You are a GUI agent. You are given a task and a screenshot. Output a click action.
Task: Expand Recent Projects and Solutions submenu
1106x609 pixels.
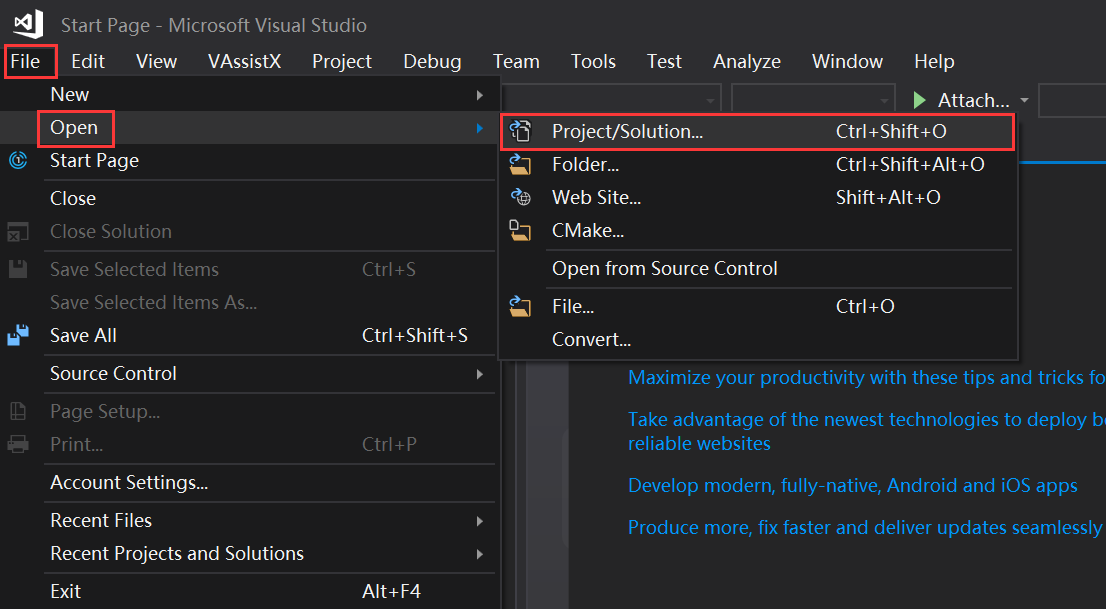[480, 554]
